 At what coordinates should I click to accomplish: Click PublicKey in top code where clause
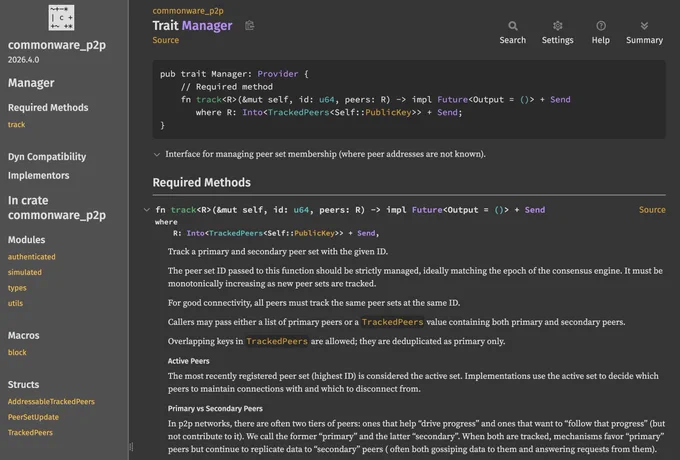tap(388, 112)
